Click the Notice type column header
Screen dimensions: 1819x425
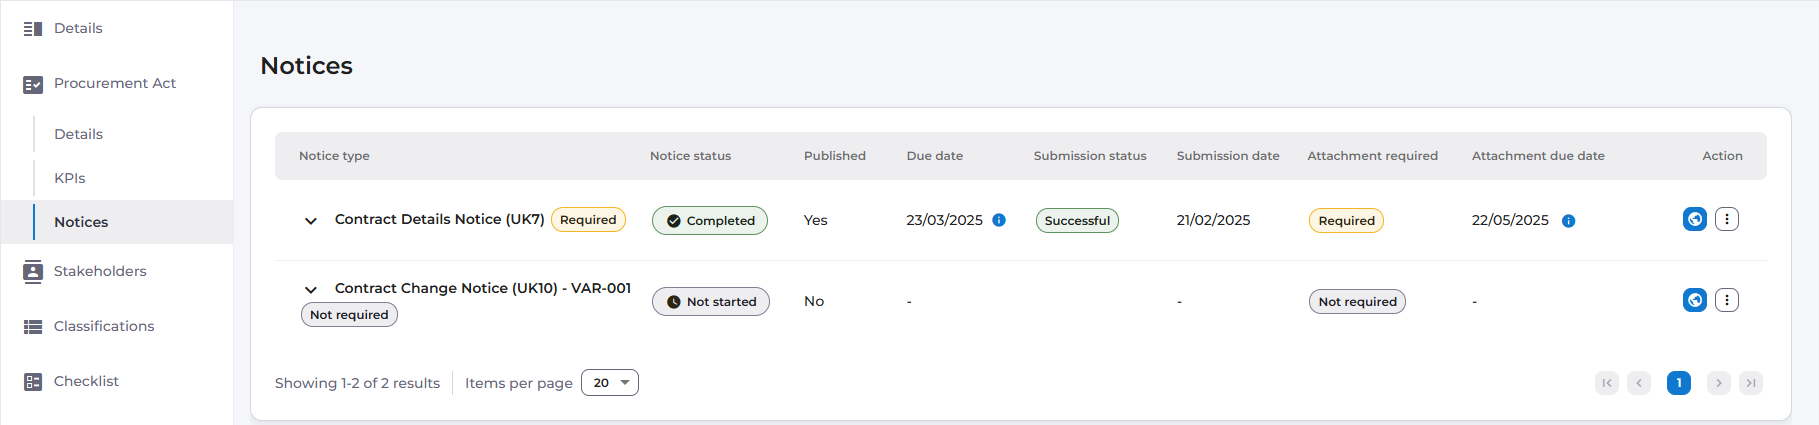click(x=334, y=156)
